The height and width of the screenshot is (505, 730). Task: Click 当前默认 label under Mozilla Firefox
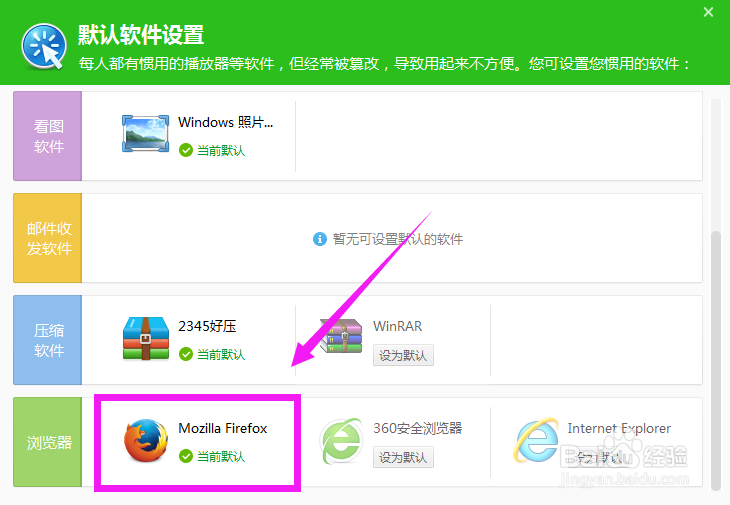221,456
